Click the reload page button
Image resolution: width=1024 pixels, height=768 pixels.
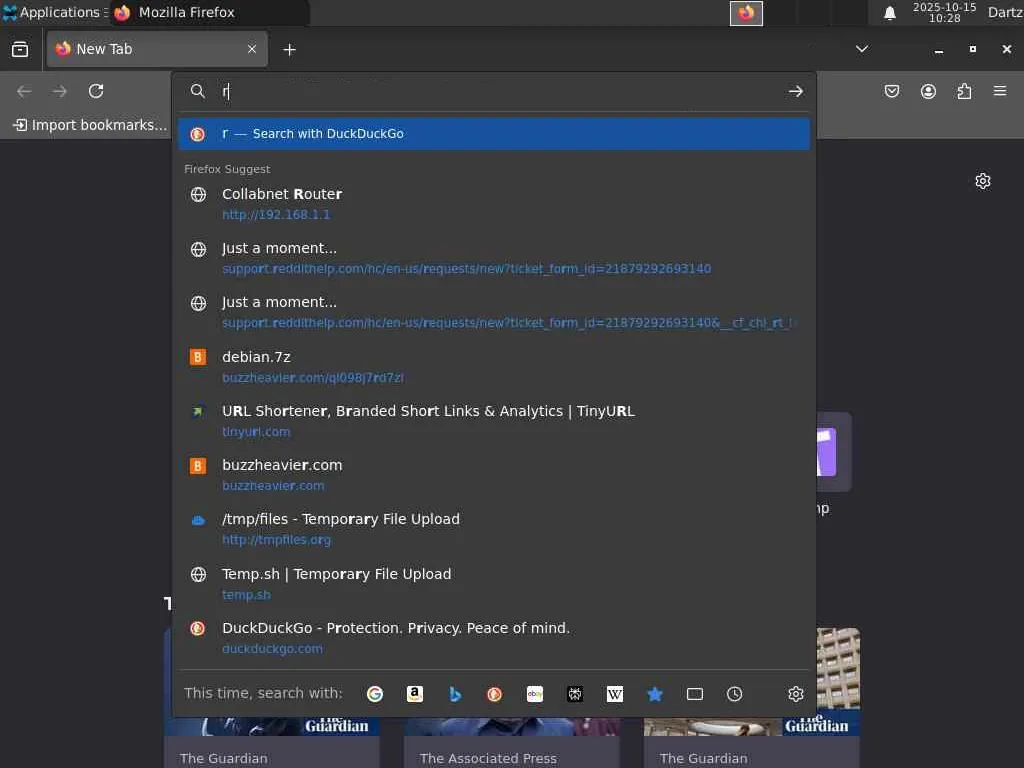pyautogui.click(x=96, y=91)
